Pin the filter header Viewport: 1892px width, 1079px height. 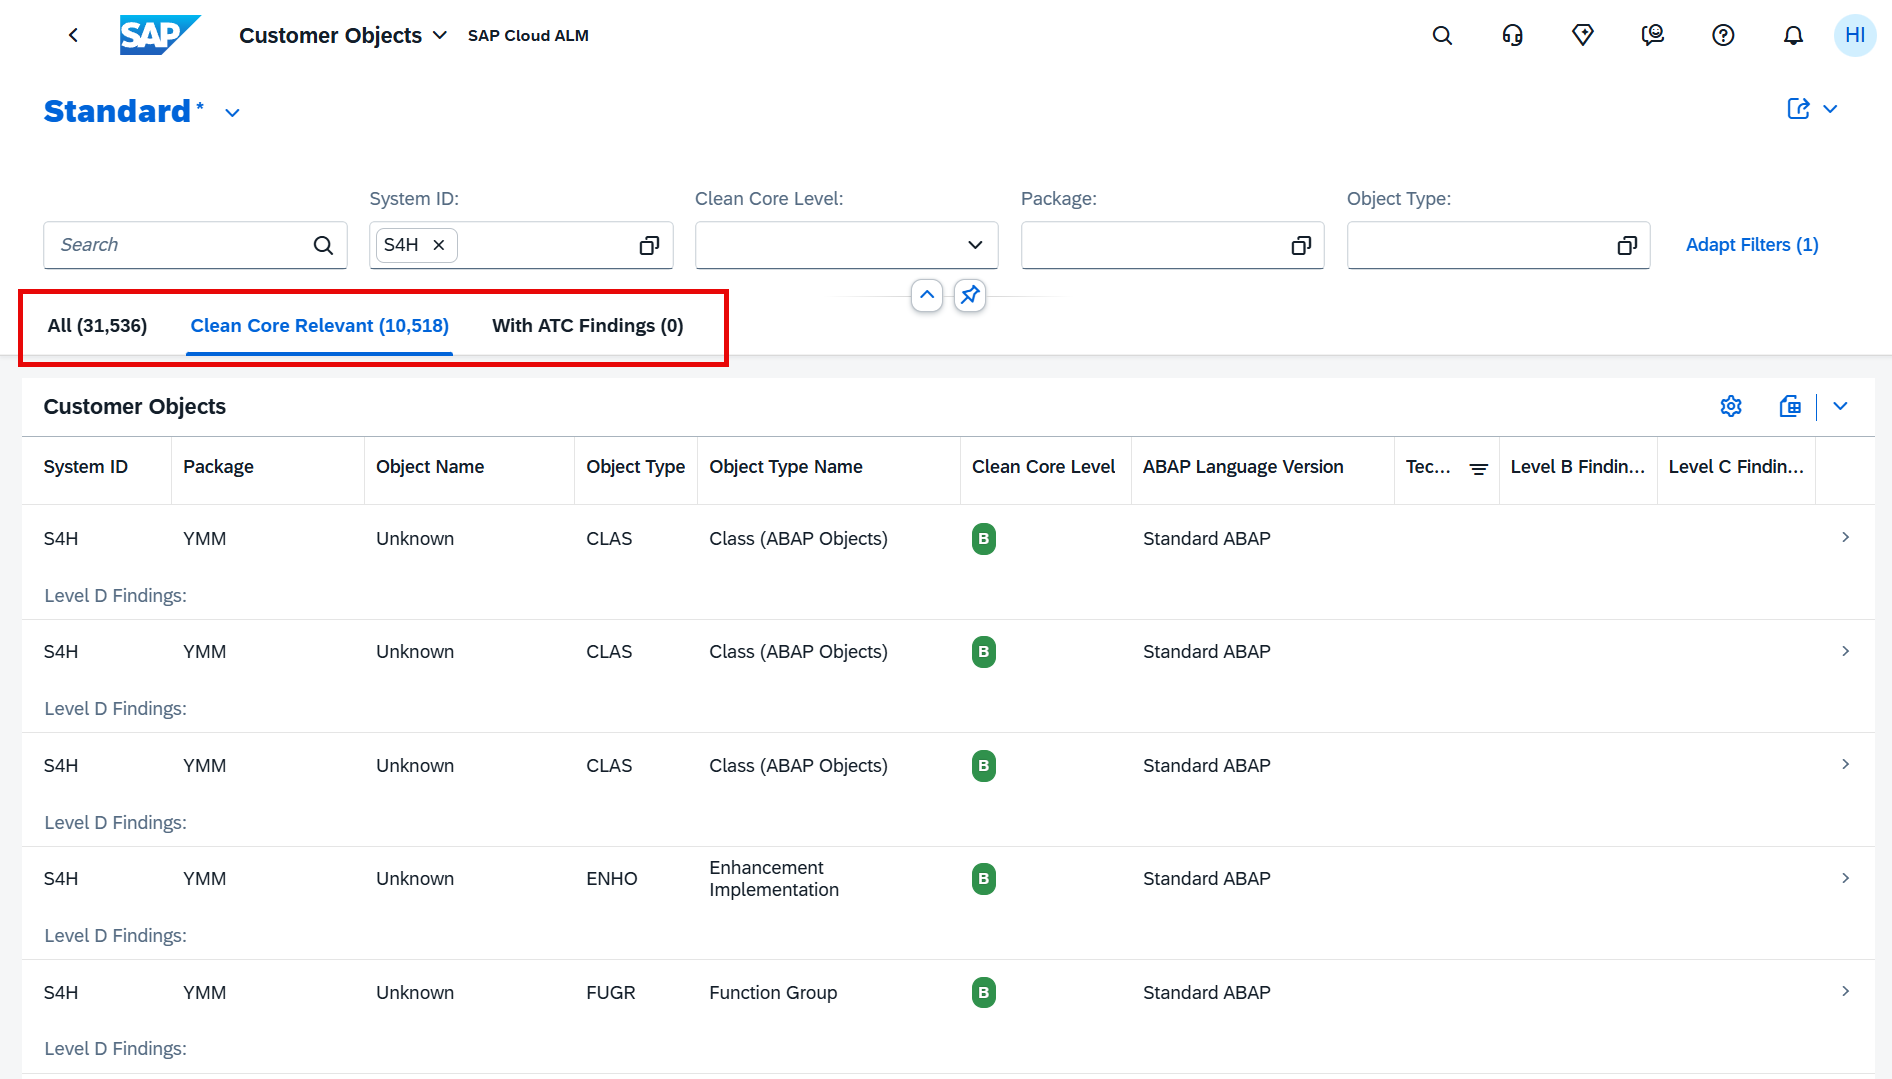[x=970, y=295]
